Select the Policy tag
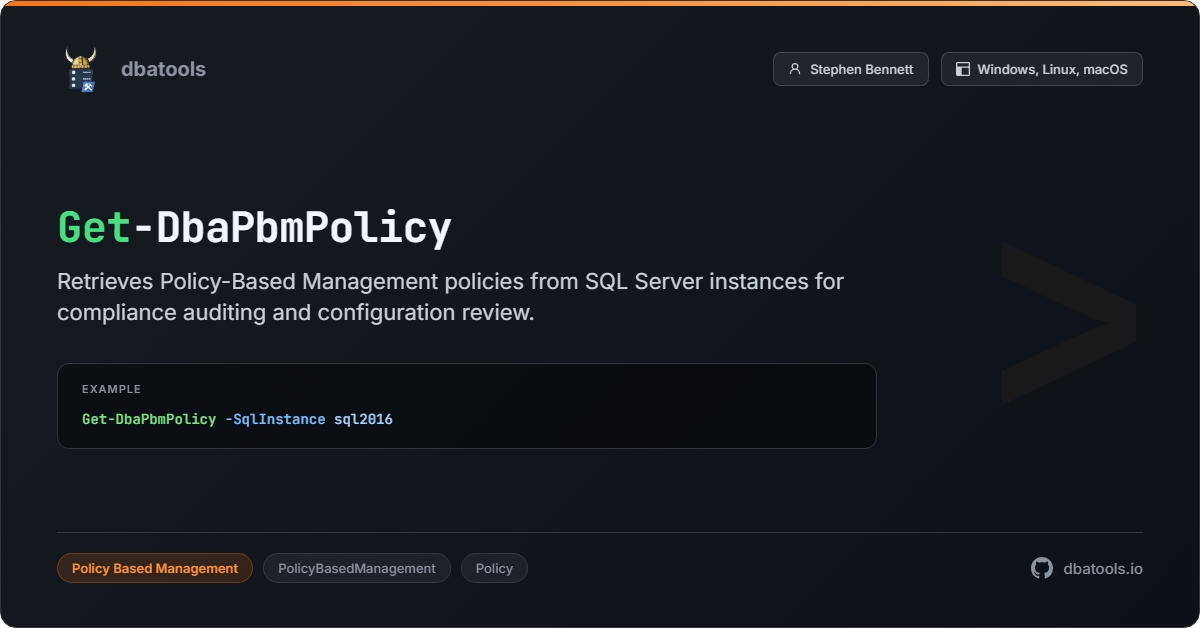Viewport: 1200px width, 628px height. click(494, 568)
